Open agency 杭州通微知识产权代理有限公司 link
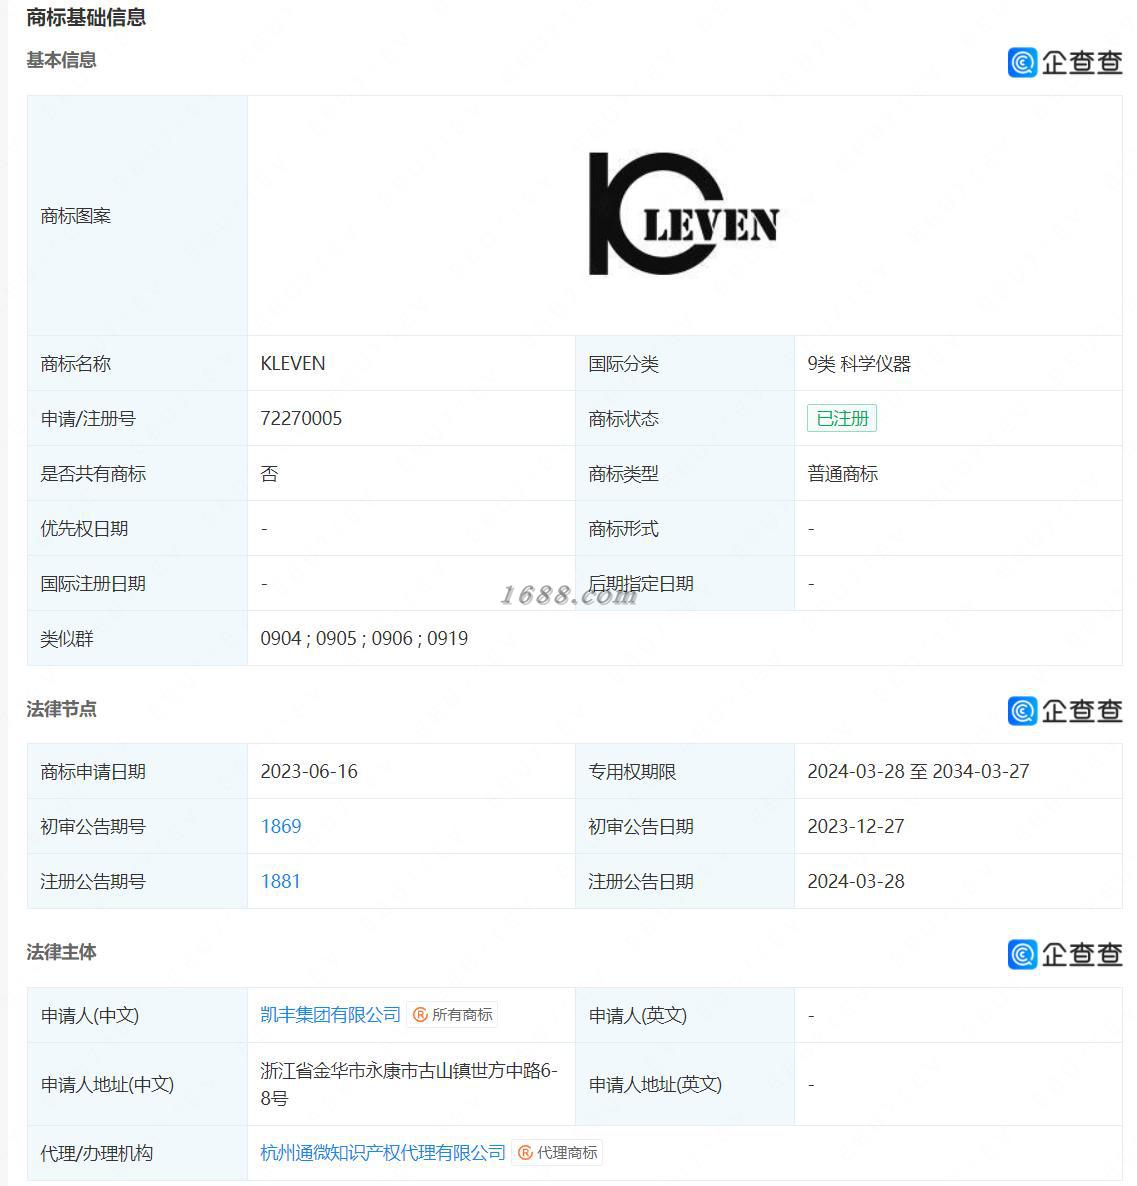This screenshot has width=1137, height=1186. [x=383, y=1152]
